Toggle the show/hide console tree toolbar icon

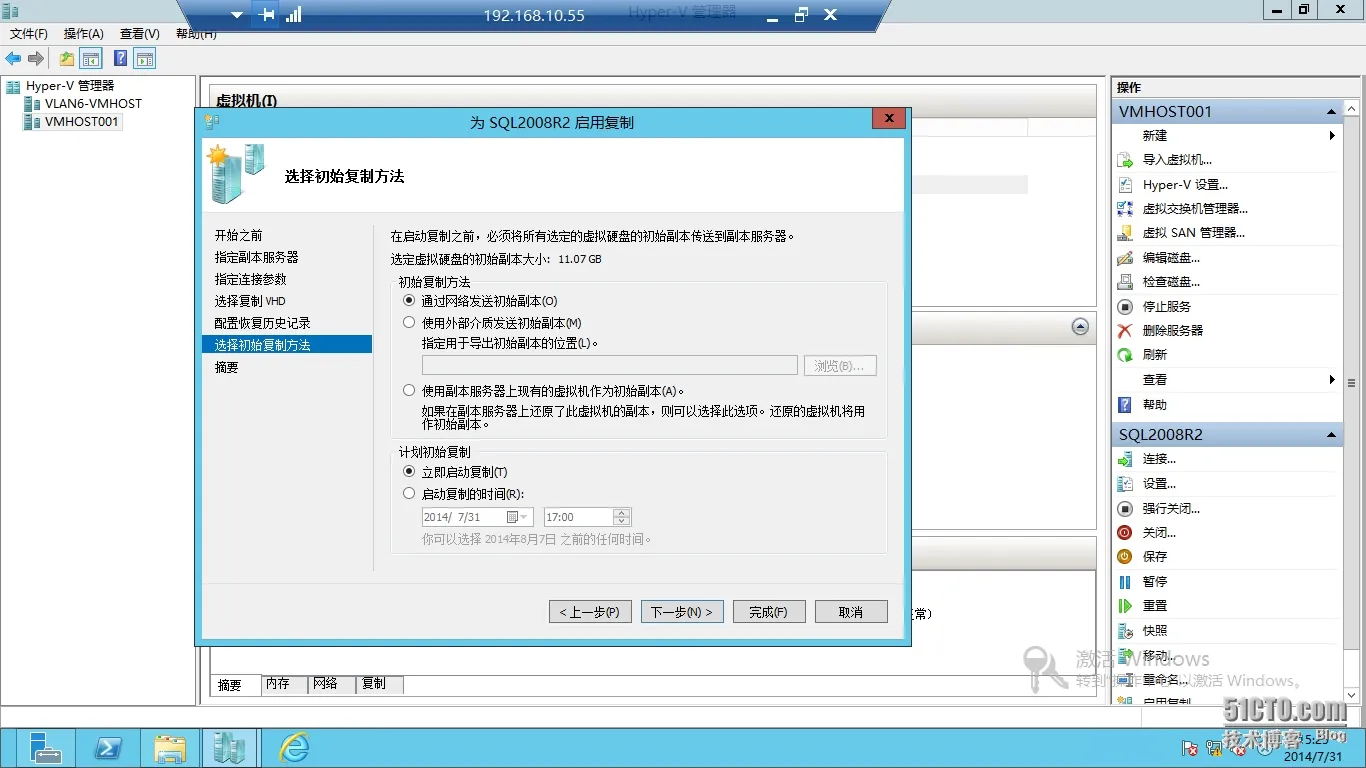[x=91, y=59]
